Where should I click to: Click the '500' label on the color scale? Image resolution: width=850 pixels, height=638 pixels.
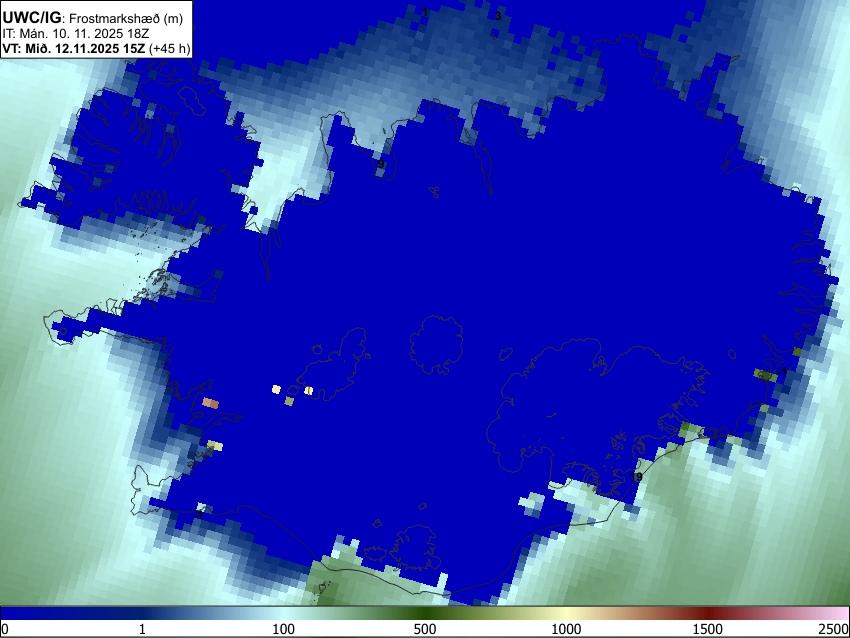[x=424, y=629]
